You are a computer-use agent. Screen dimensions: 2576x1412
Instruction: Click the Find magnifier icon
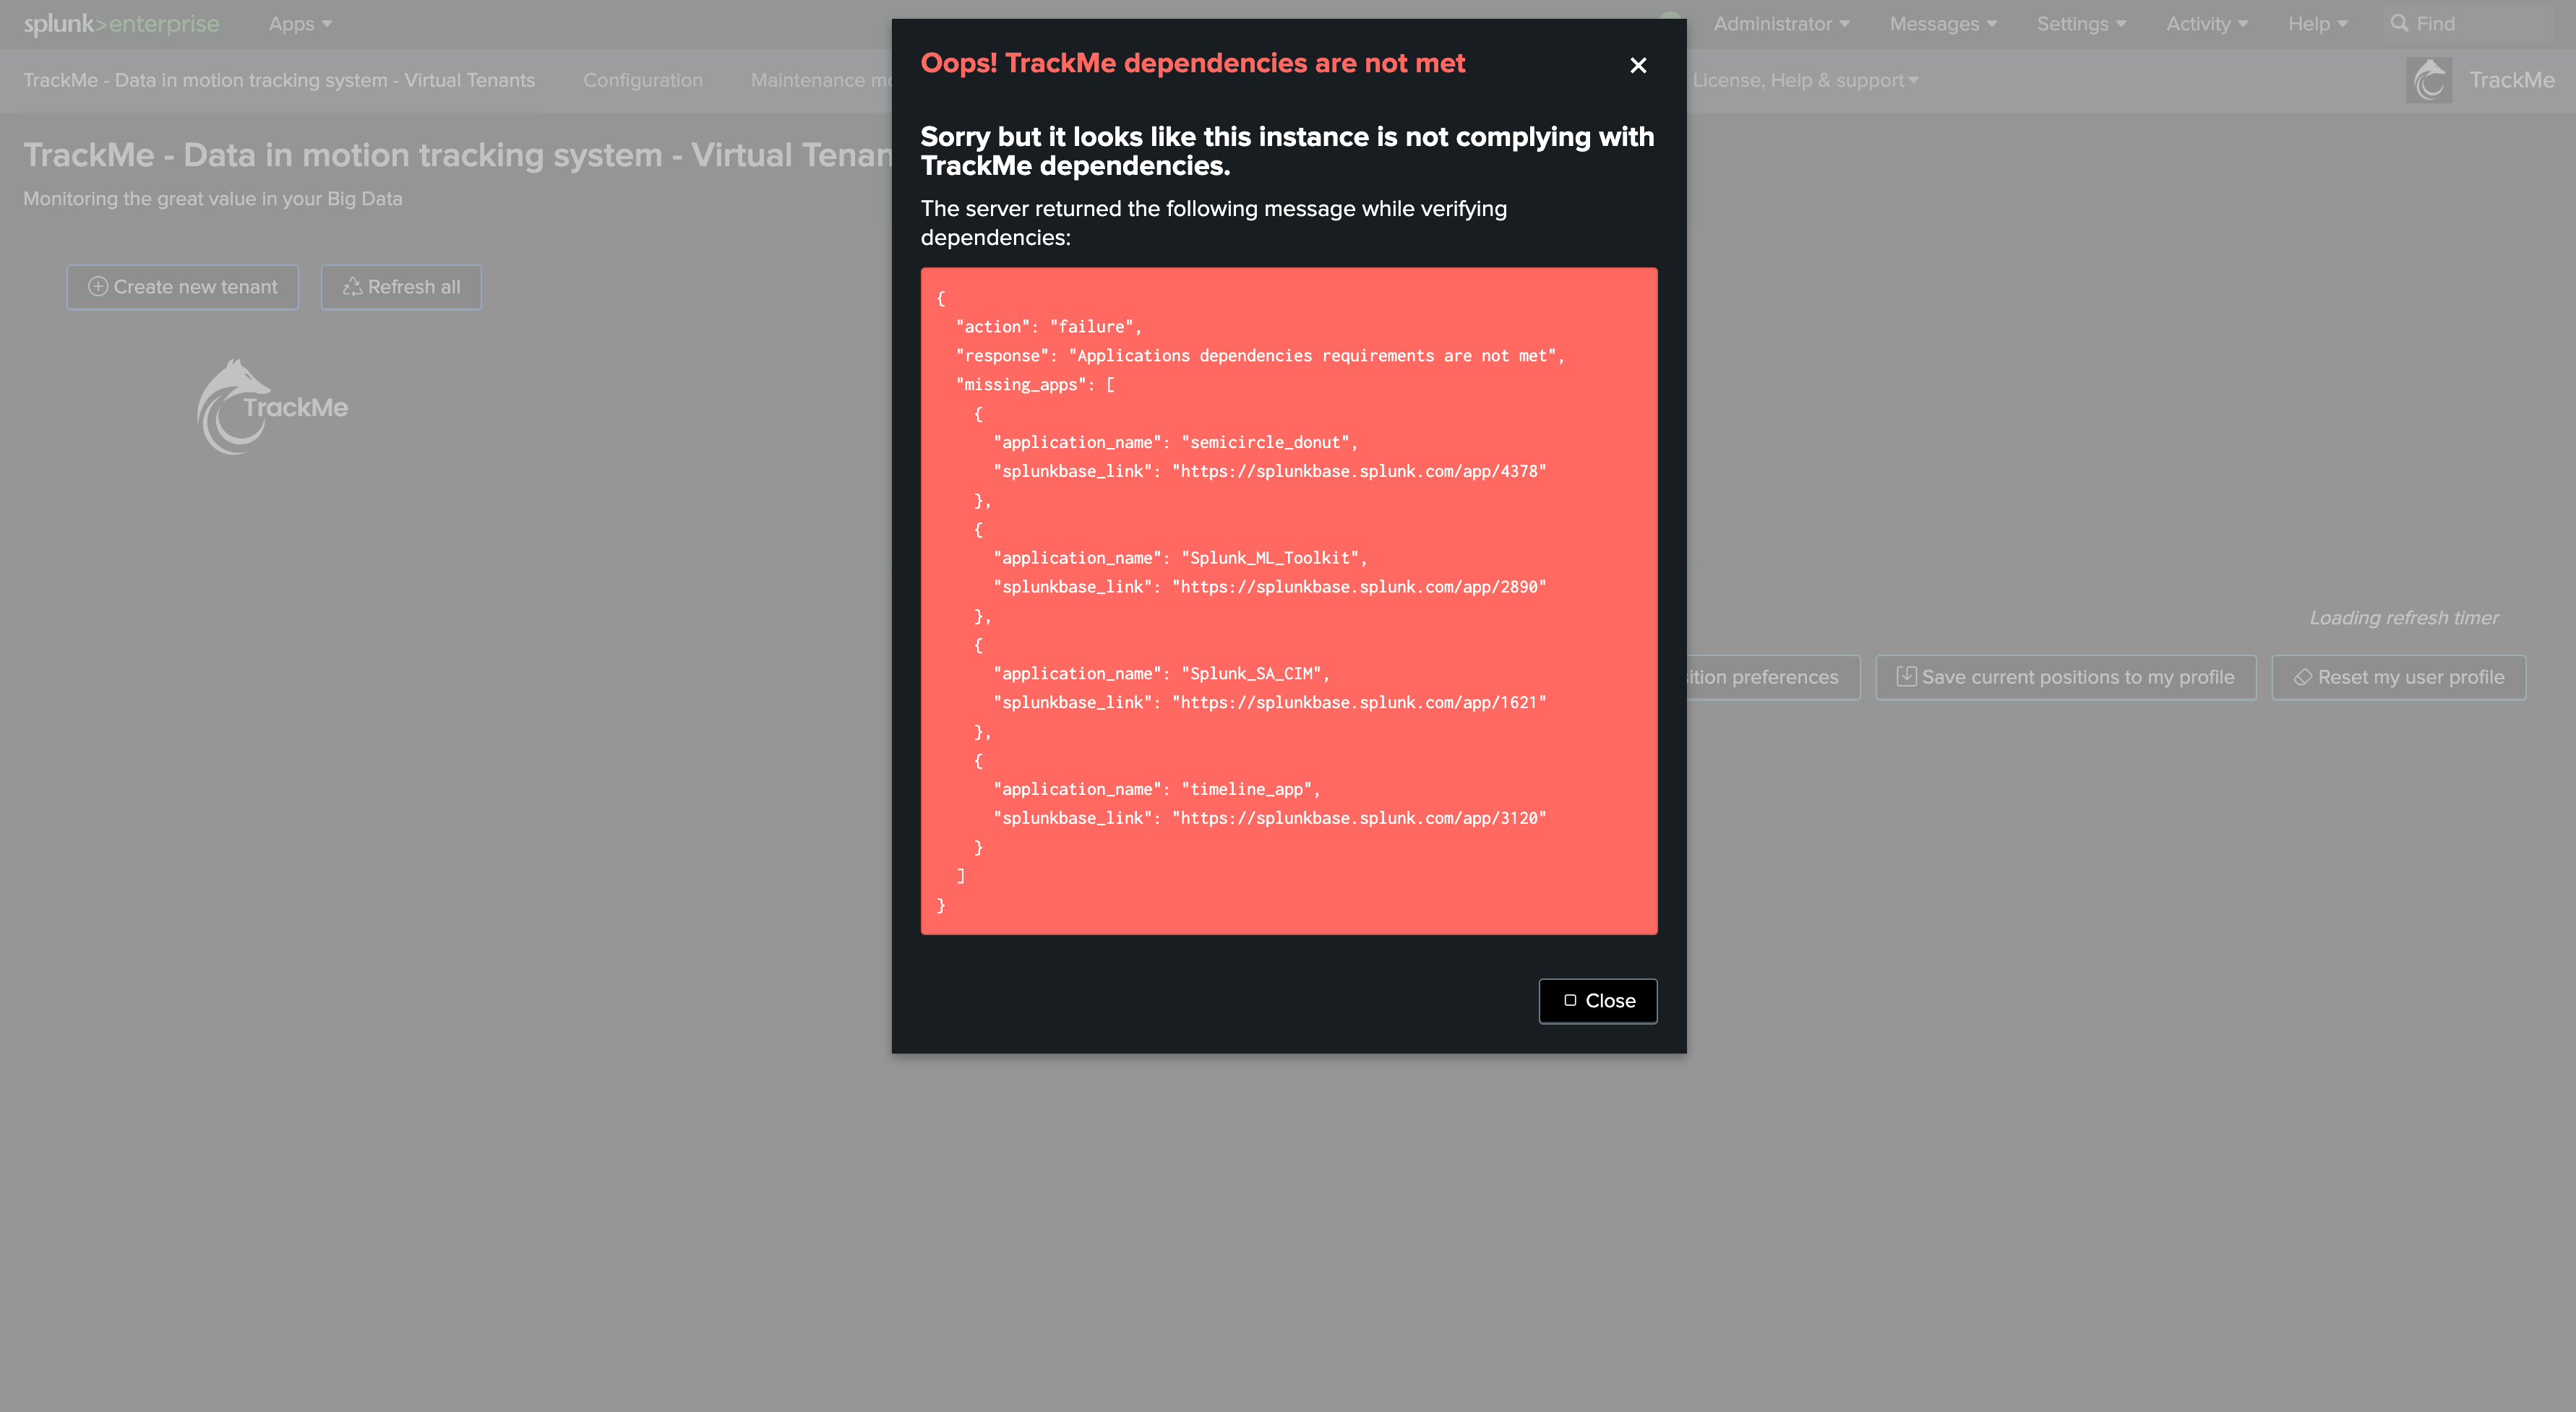[2399, 23]
